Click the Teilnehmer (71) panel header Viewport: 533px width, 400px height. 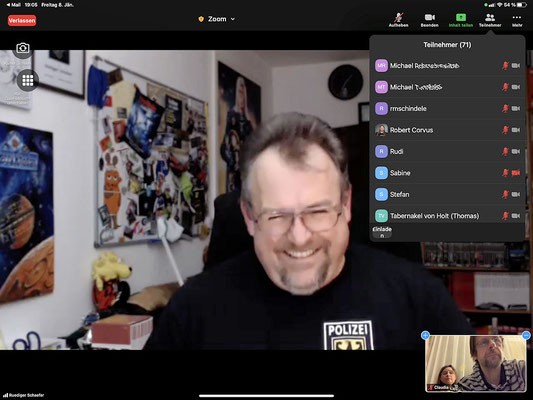tap(447, 45)
